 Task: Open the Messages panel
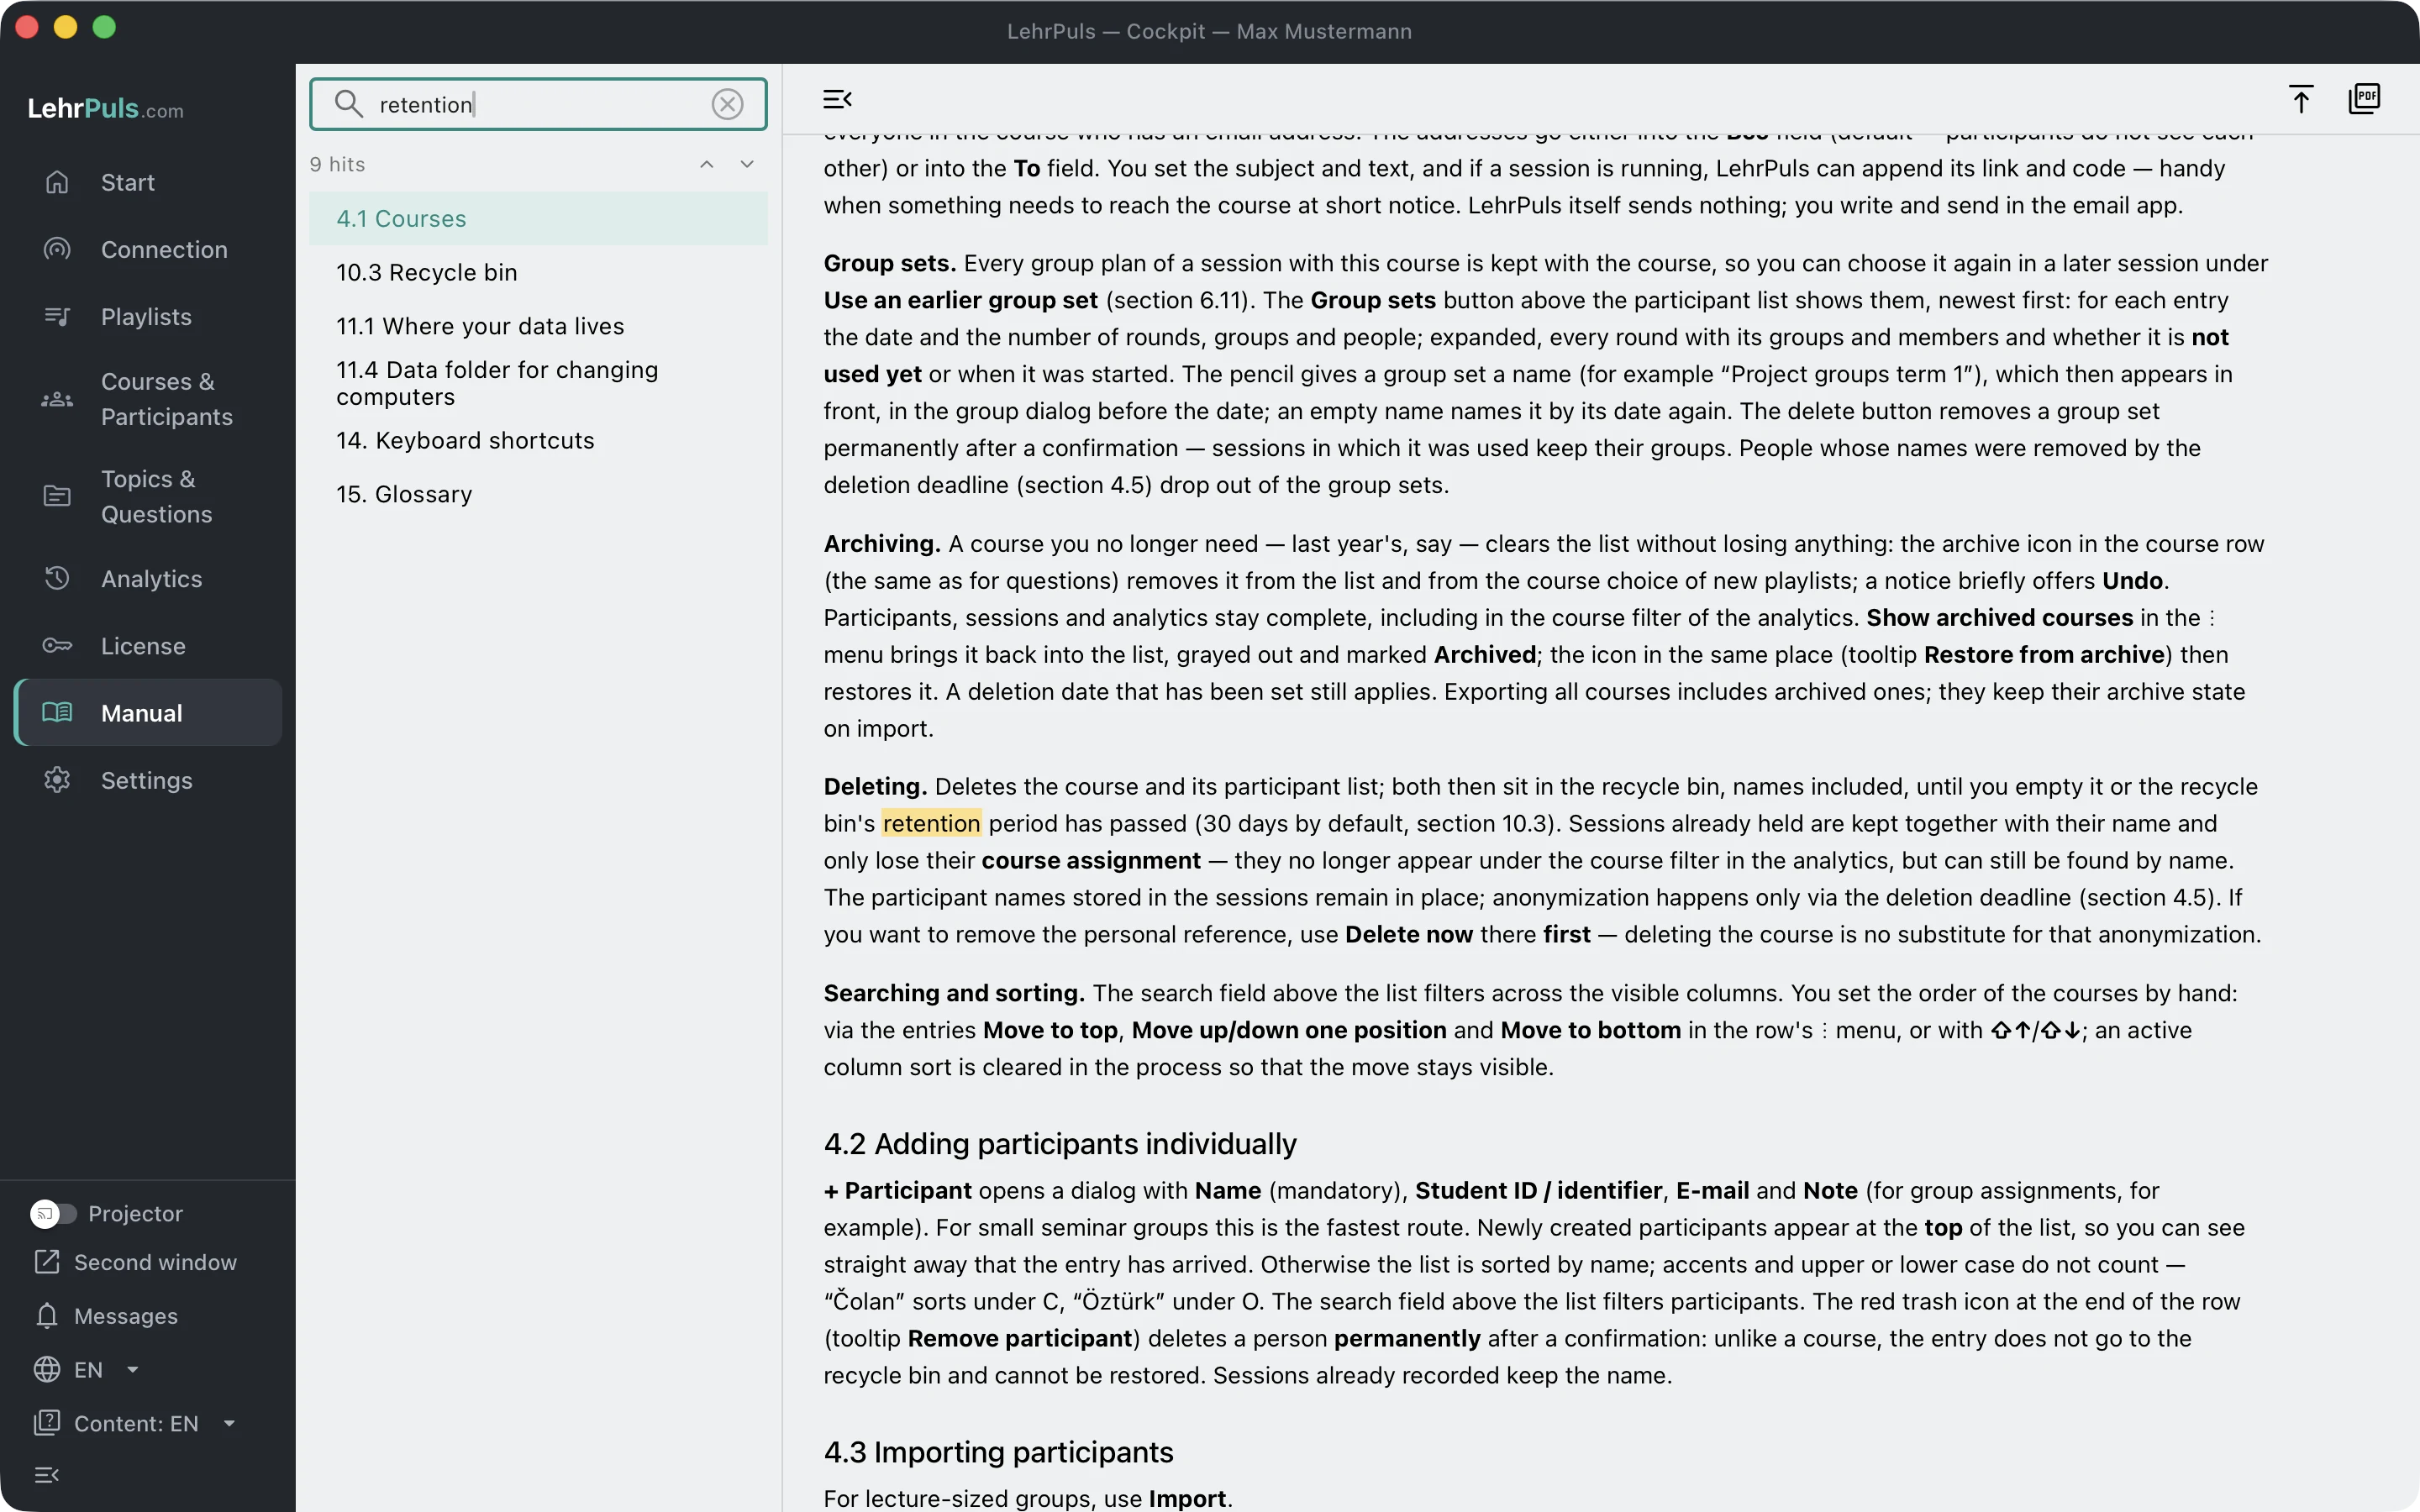106,1315
